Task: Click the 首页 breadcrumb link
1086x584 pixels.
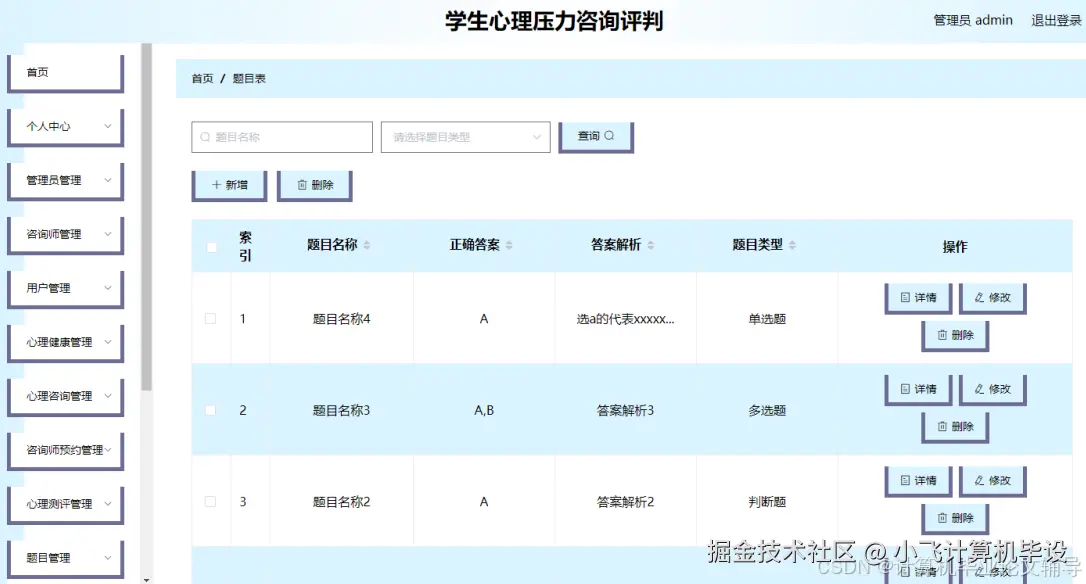Action: 202,78
